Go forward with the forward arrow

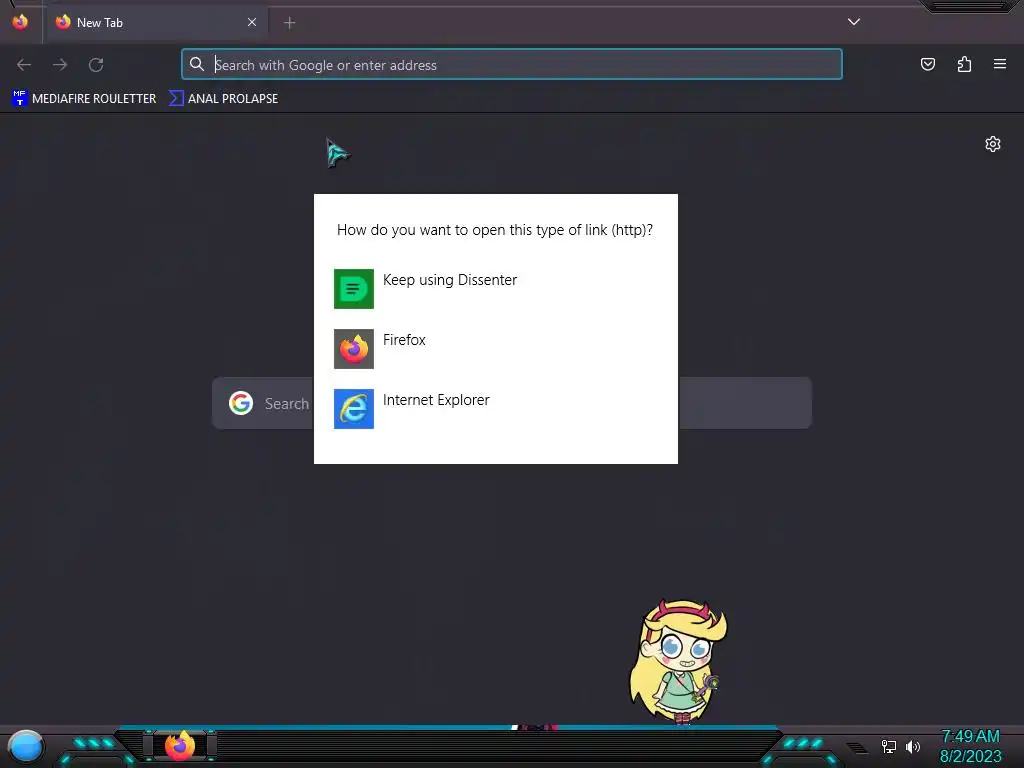60,65
